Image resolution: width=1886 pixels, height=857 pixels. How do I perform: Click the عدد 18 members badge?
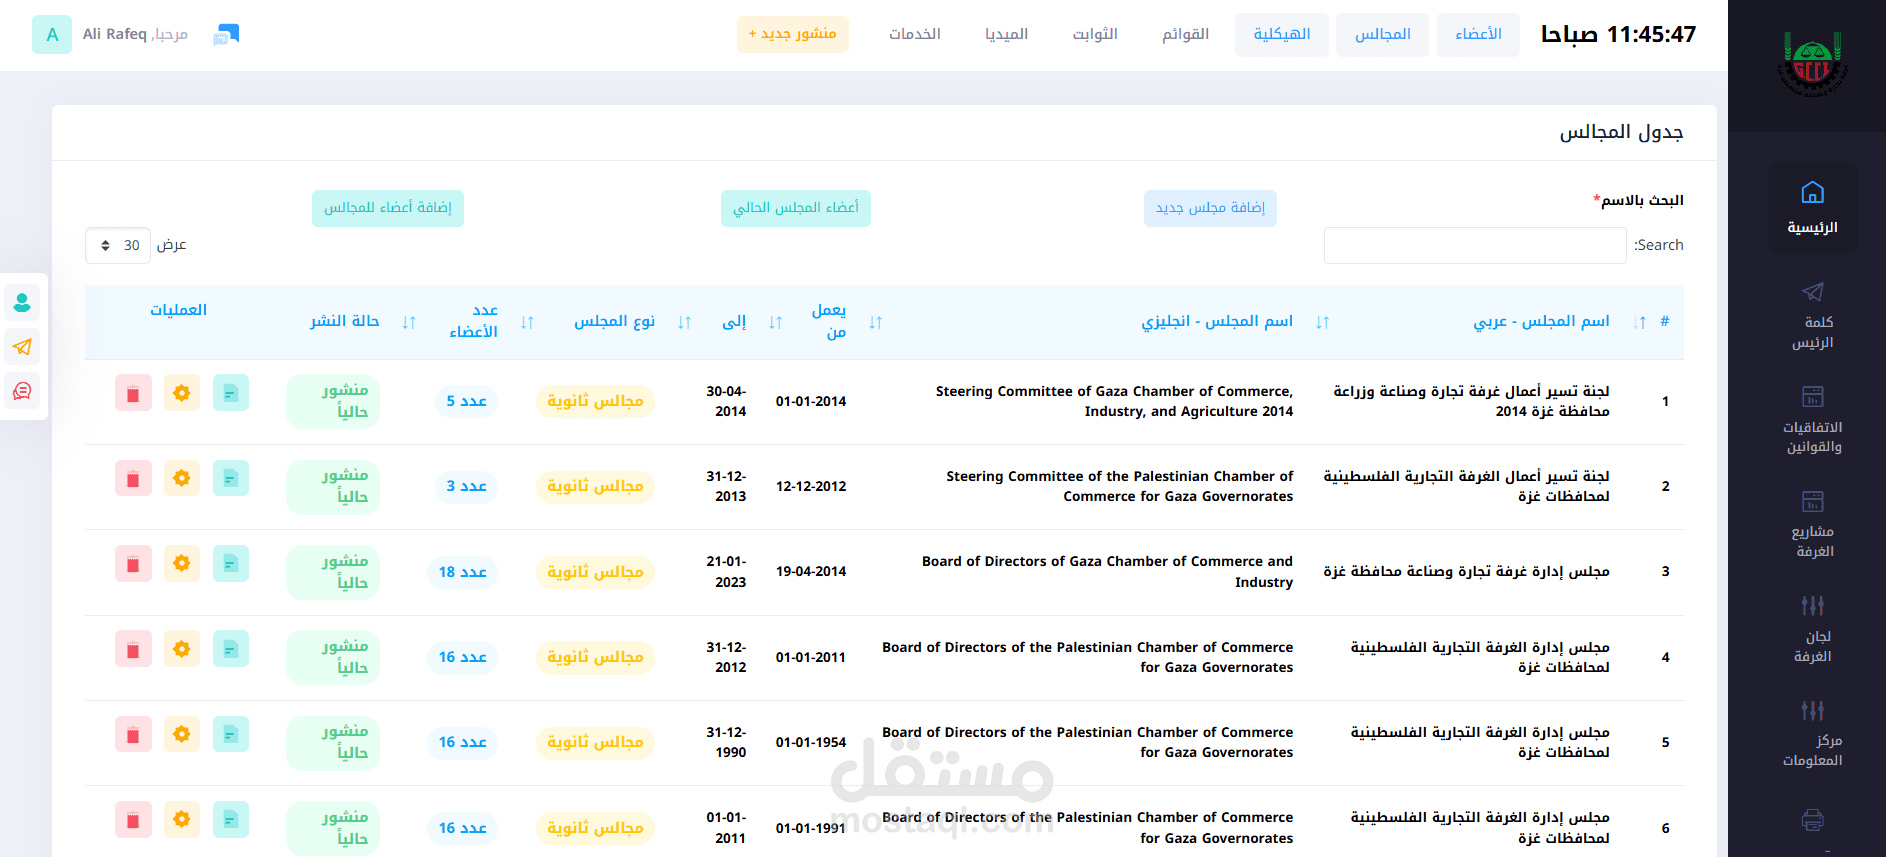463,572
